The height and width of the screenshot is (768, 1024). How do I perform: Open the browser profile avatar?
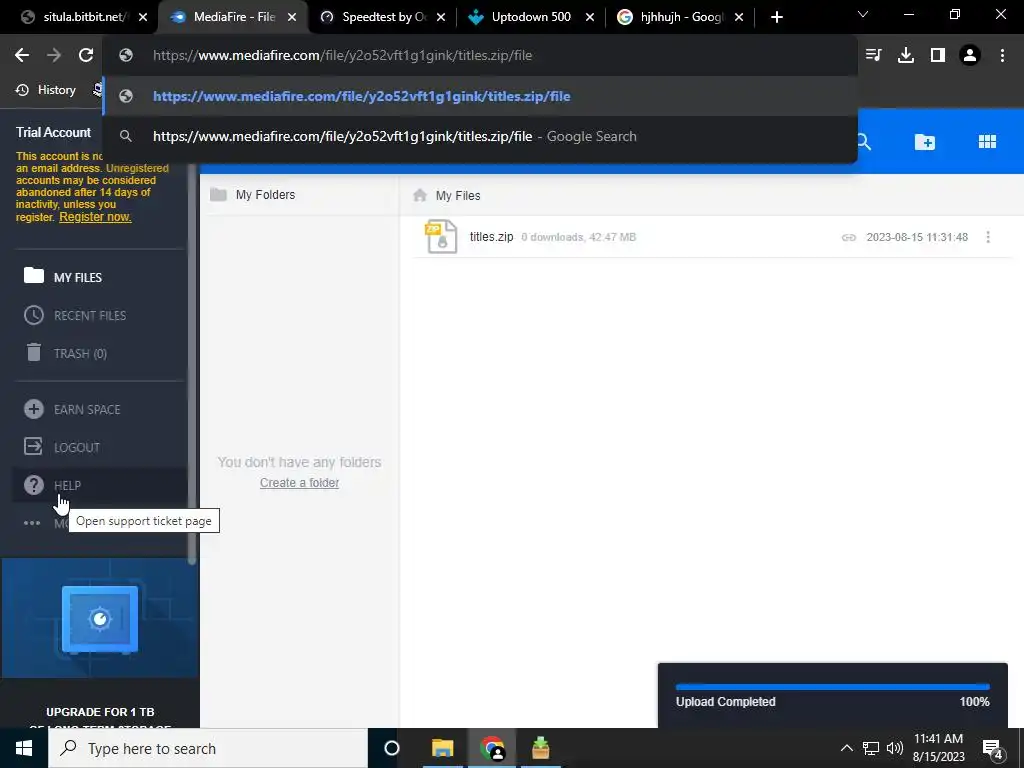970,56
